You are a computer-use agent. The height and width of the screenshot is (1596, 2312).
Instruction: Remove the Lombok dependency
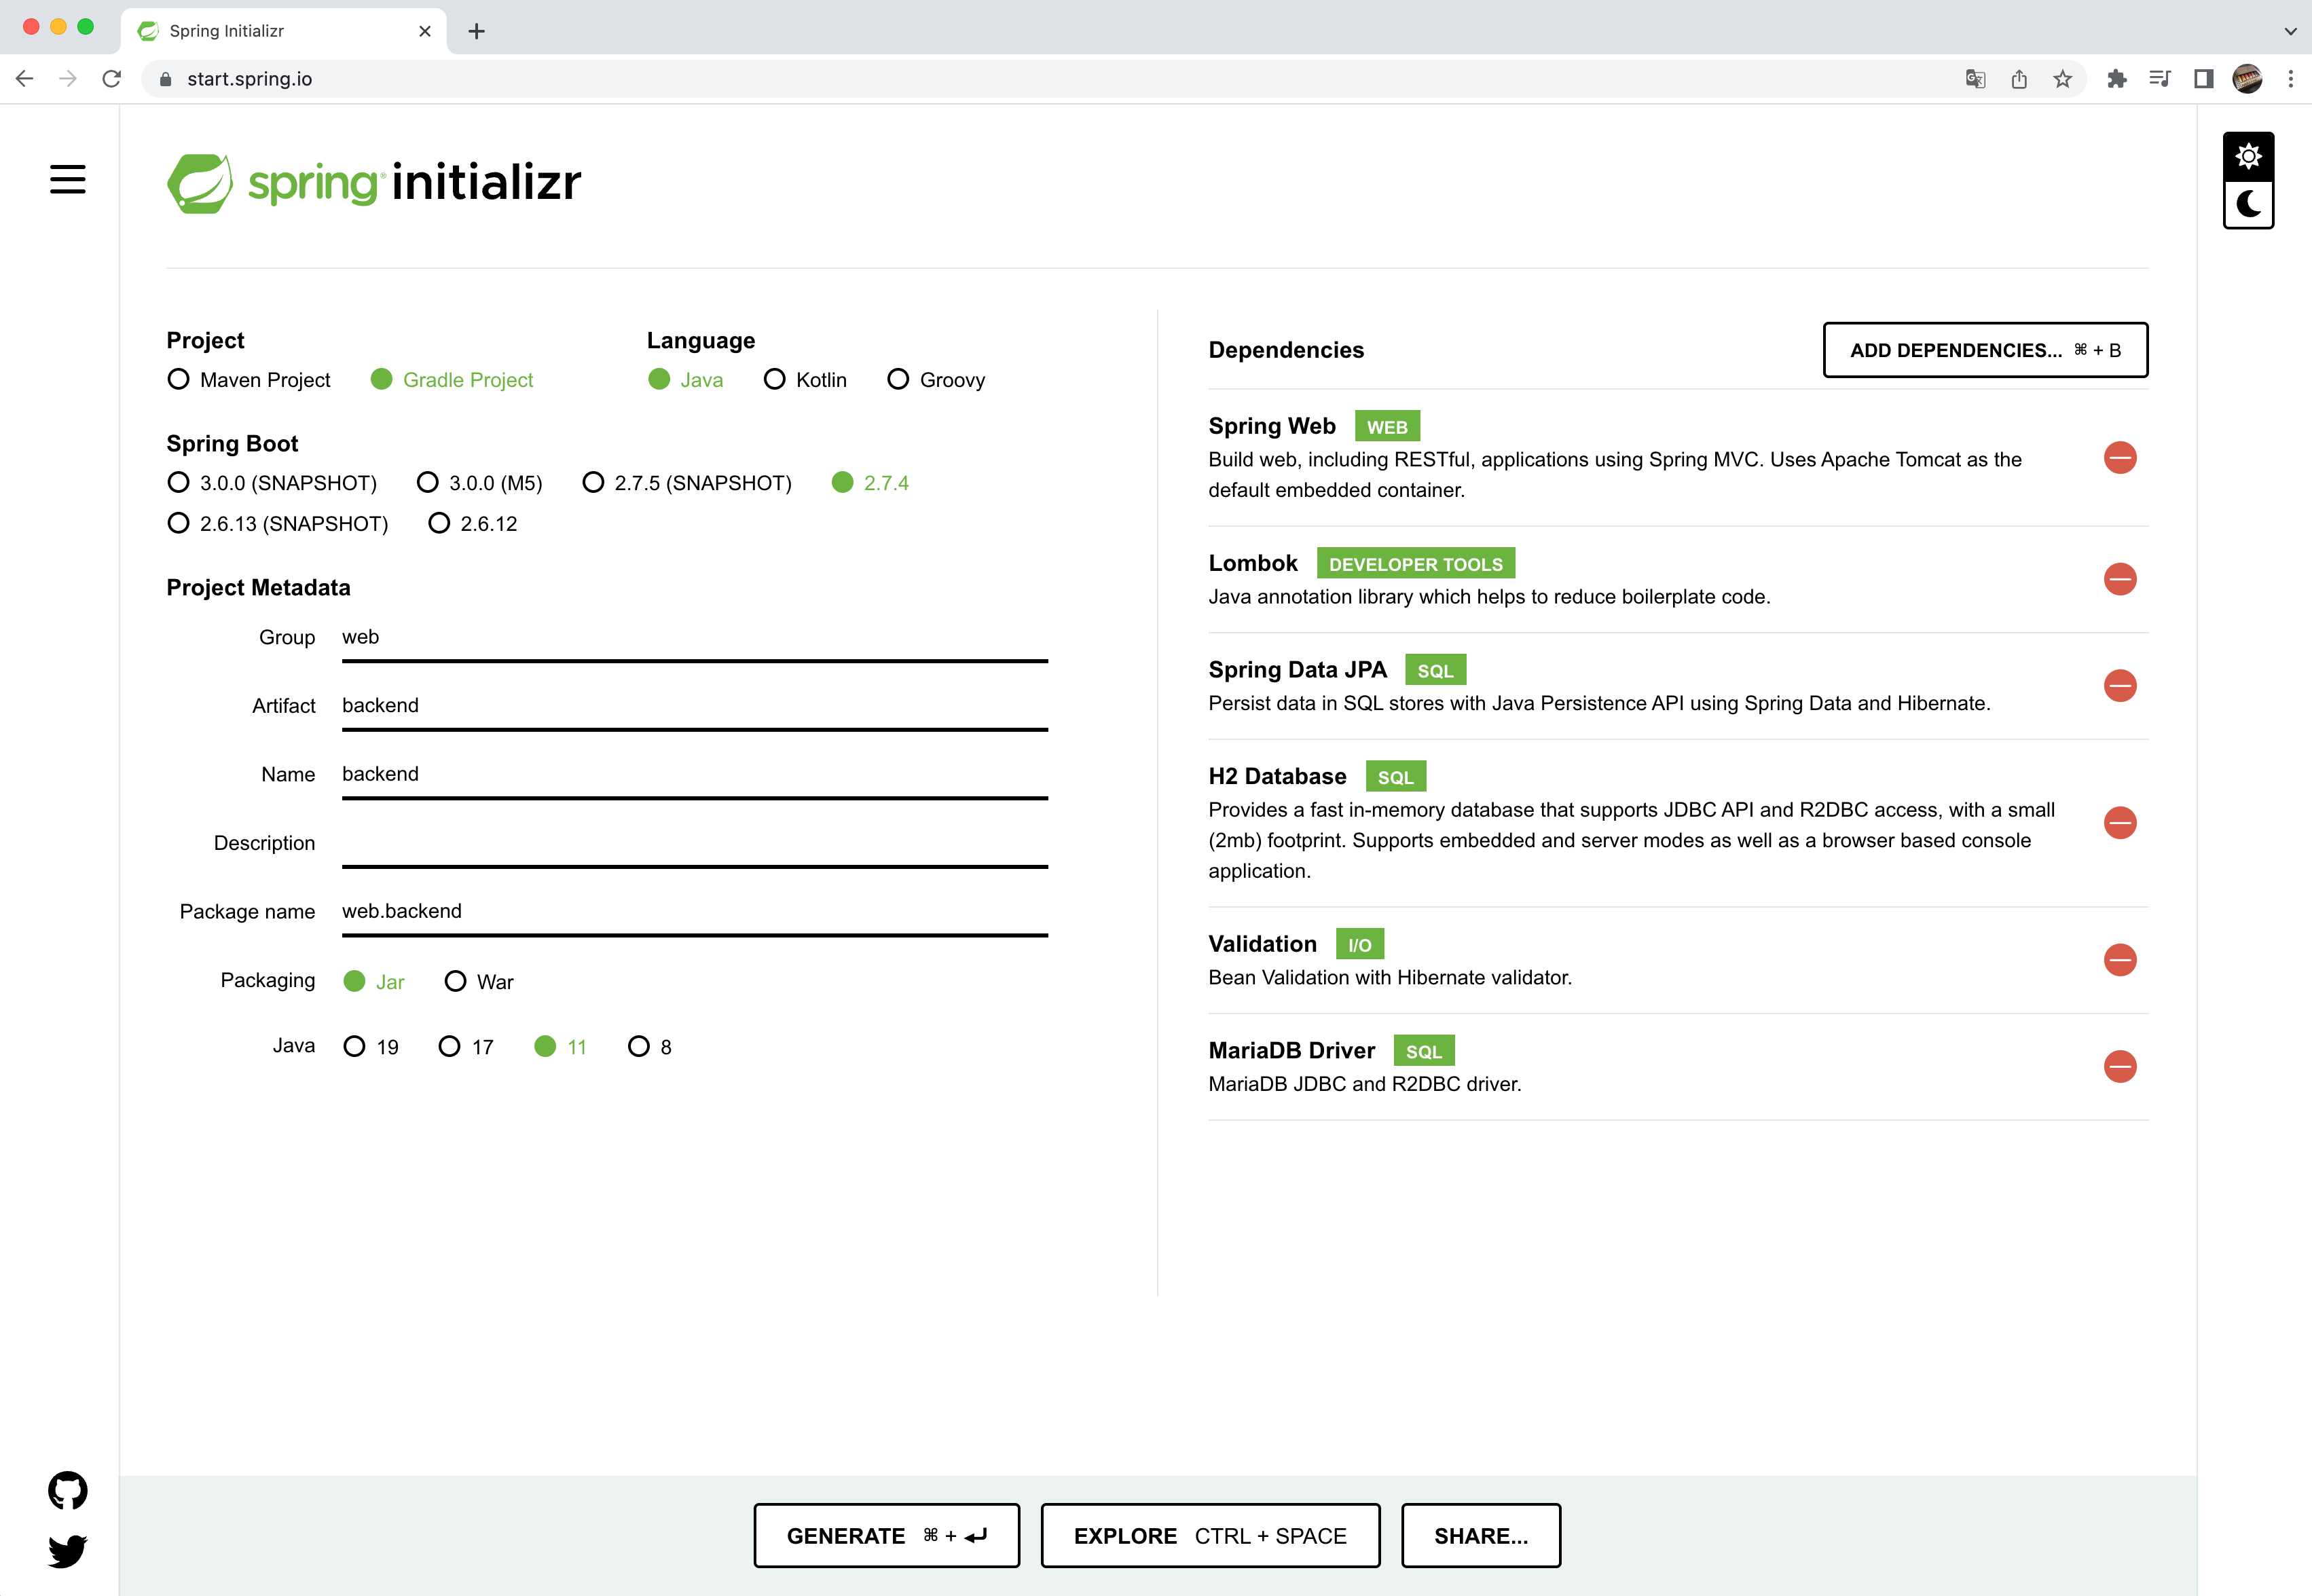coord(2119,580)
